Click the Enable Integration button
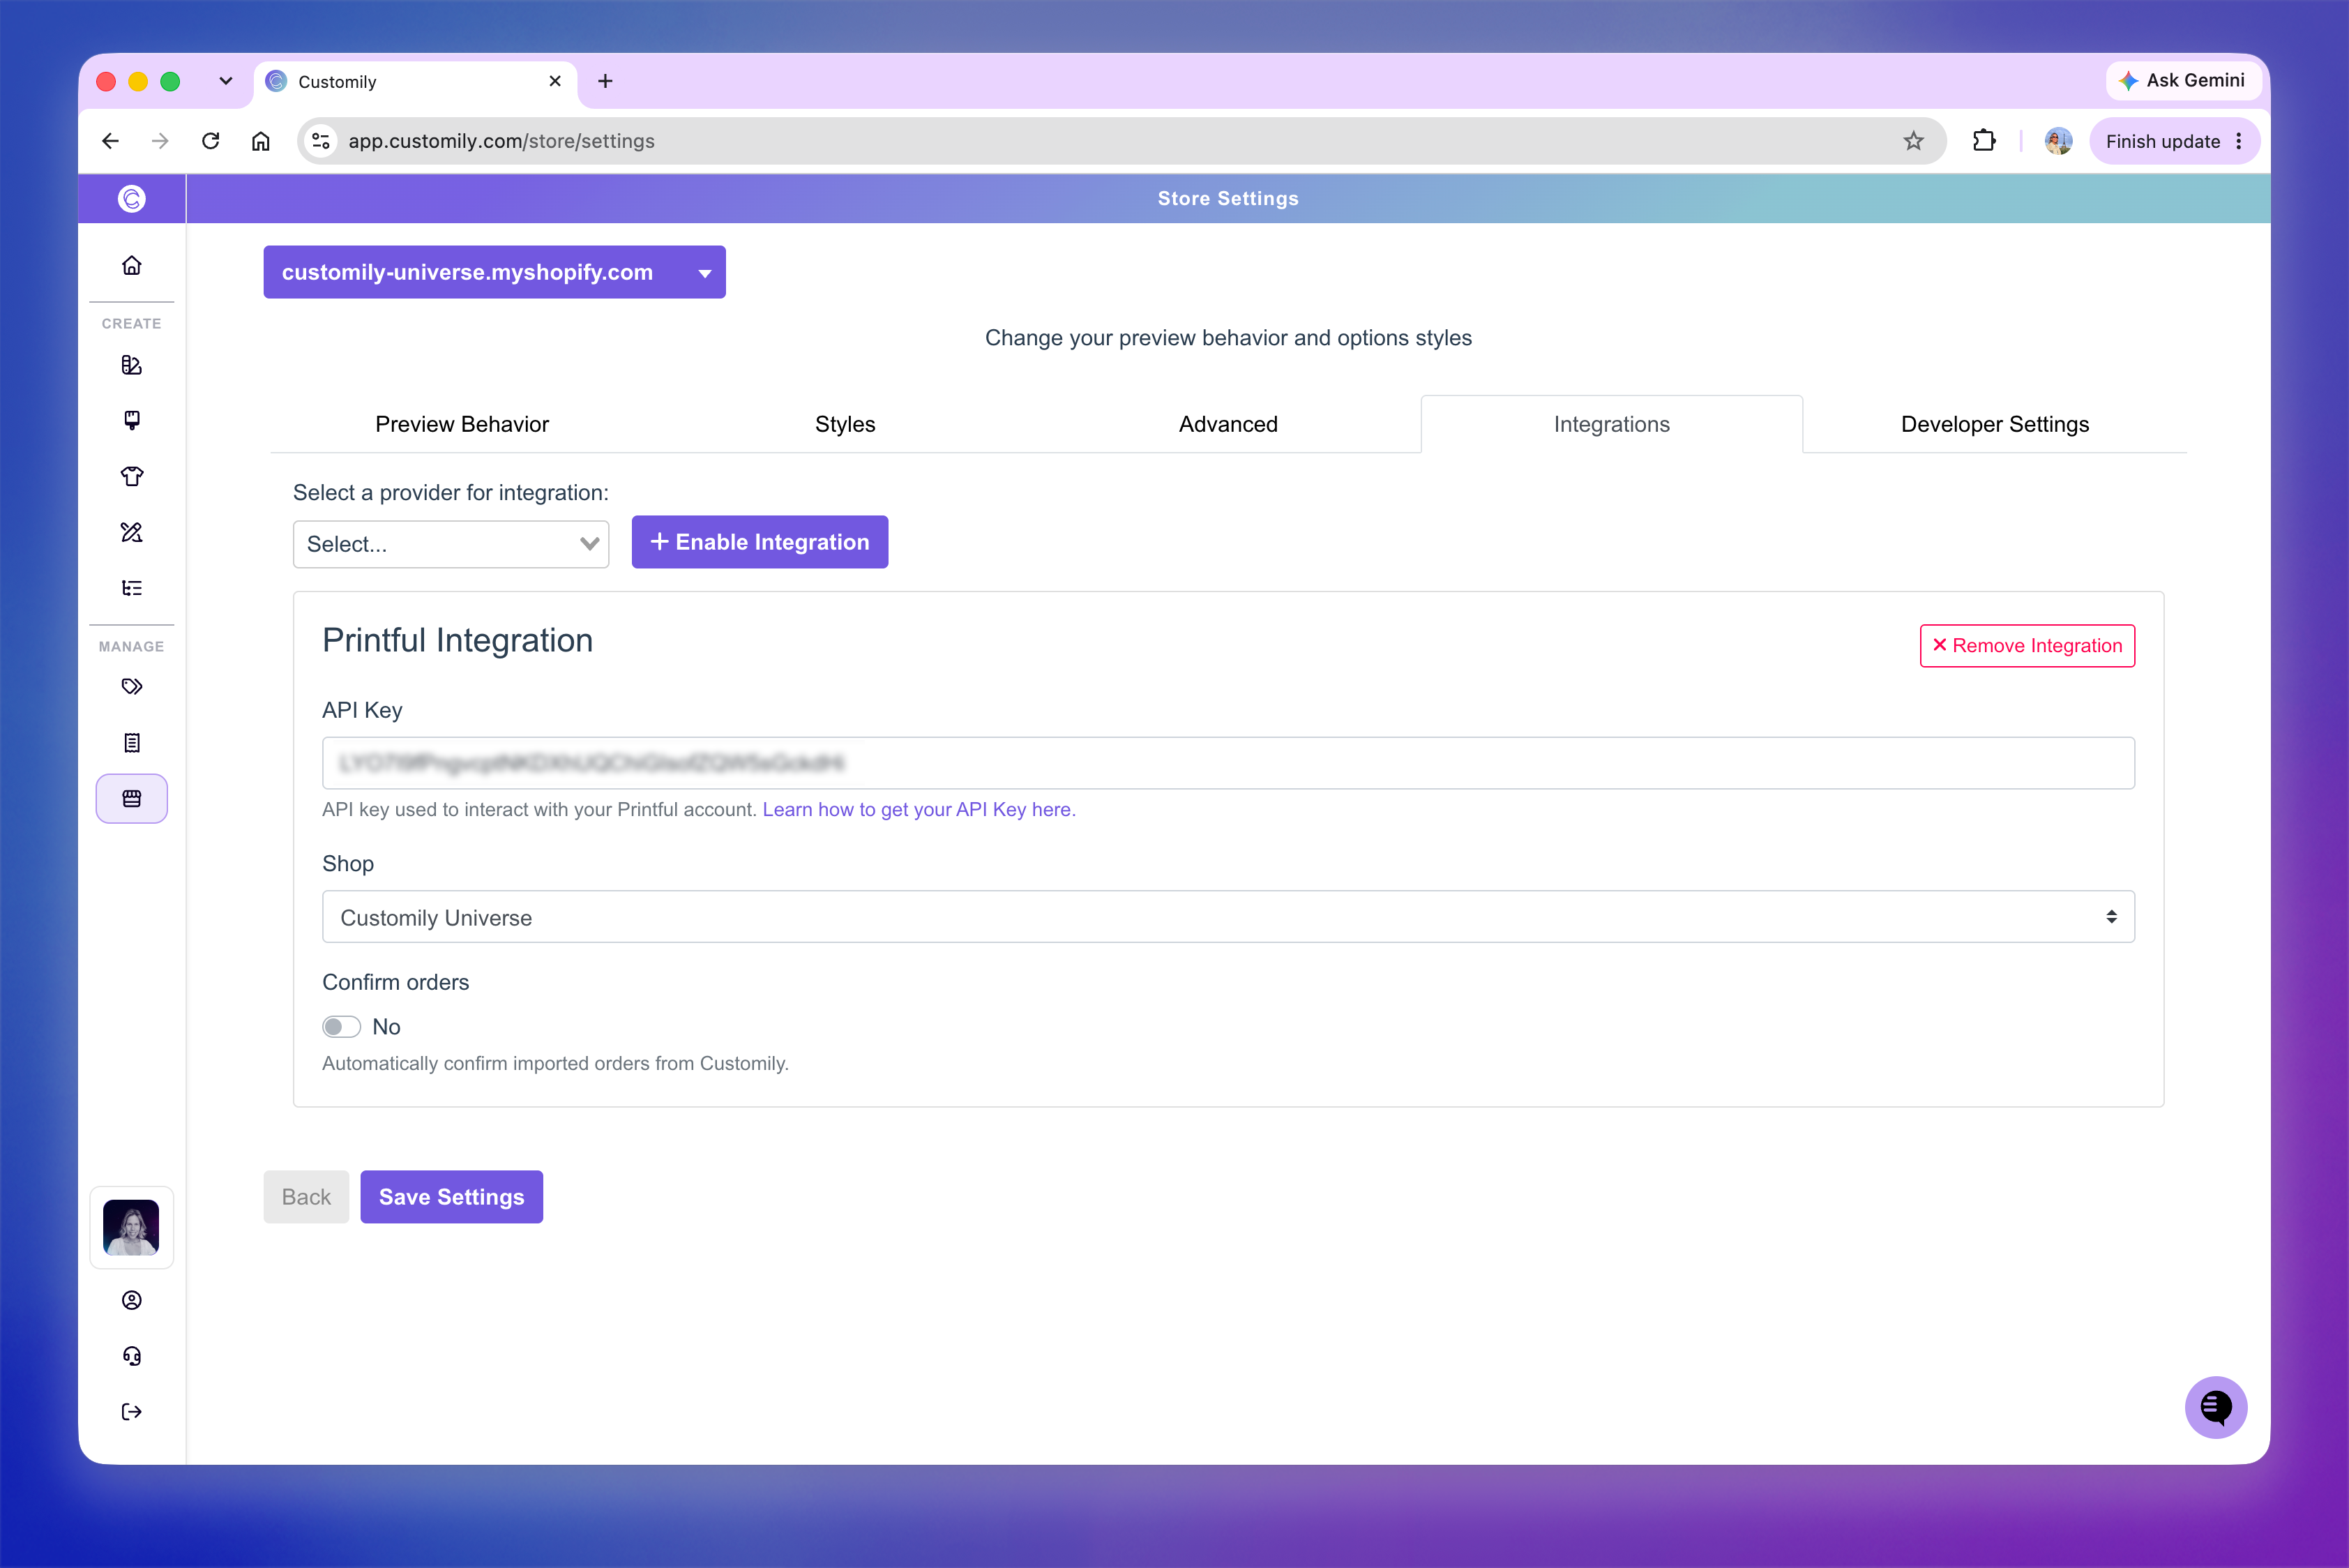 pos(760,542)
